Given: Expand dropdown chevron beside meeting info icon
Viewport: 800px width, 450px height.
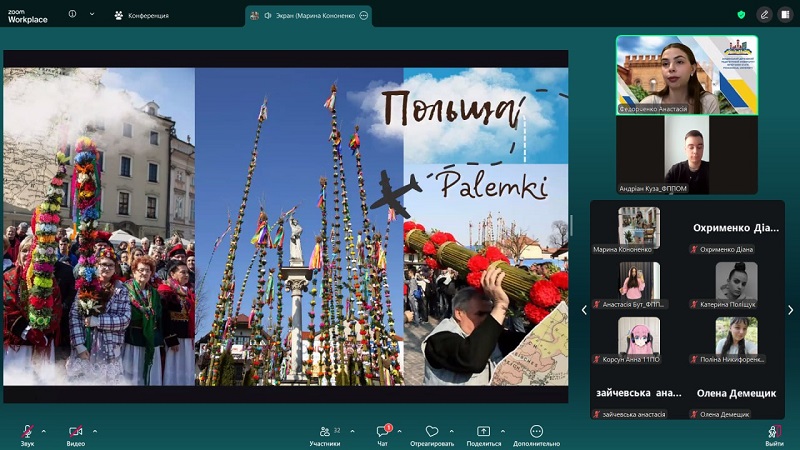Looking at the screenshot, I should (92, 15).
